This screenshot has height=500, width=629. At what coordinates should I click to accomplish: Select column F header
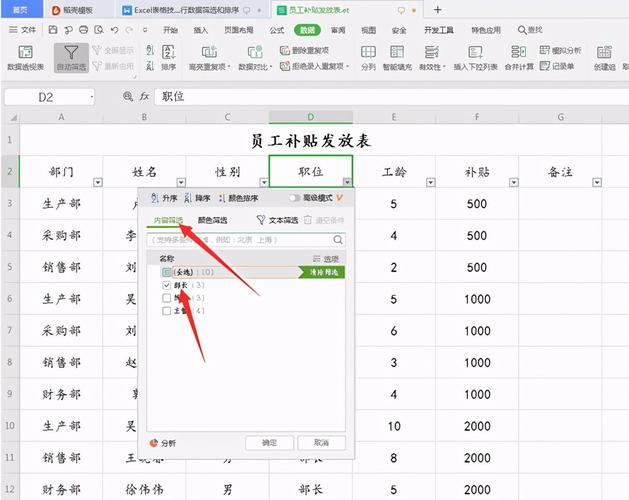point(477,117)
